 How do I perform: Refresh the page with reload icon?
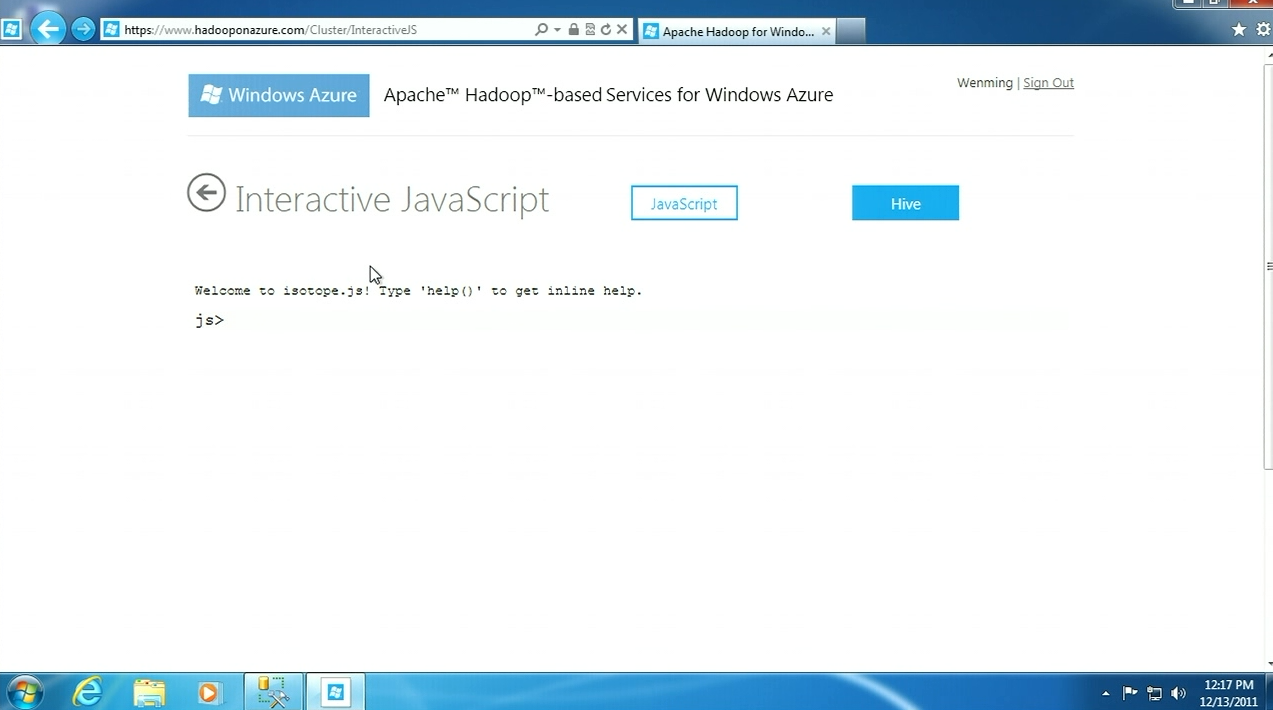pos(605,30)
